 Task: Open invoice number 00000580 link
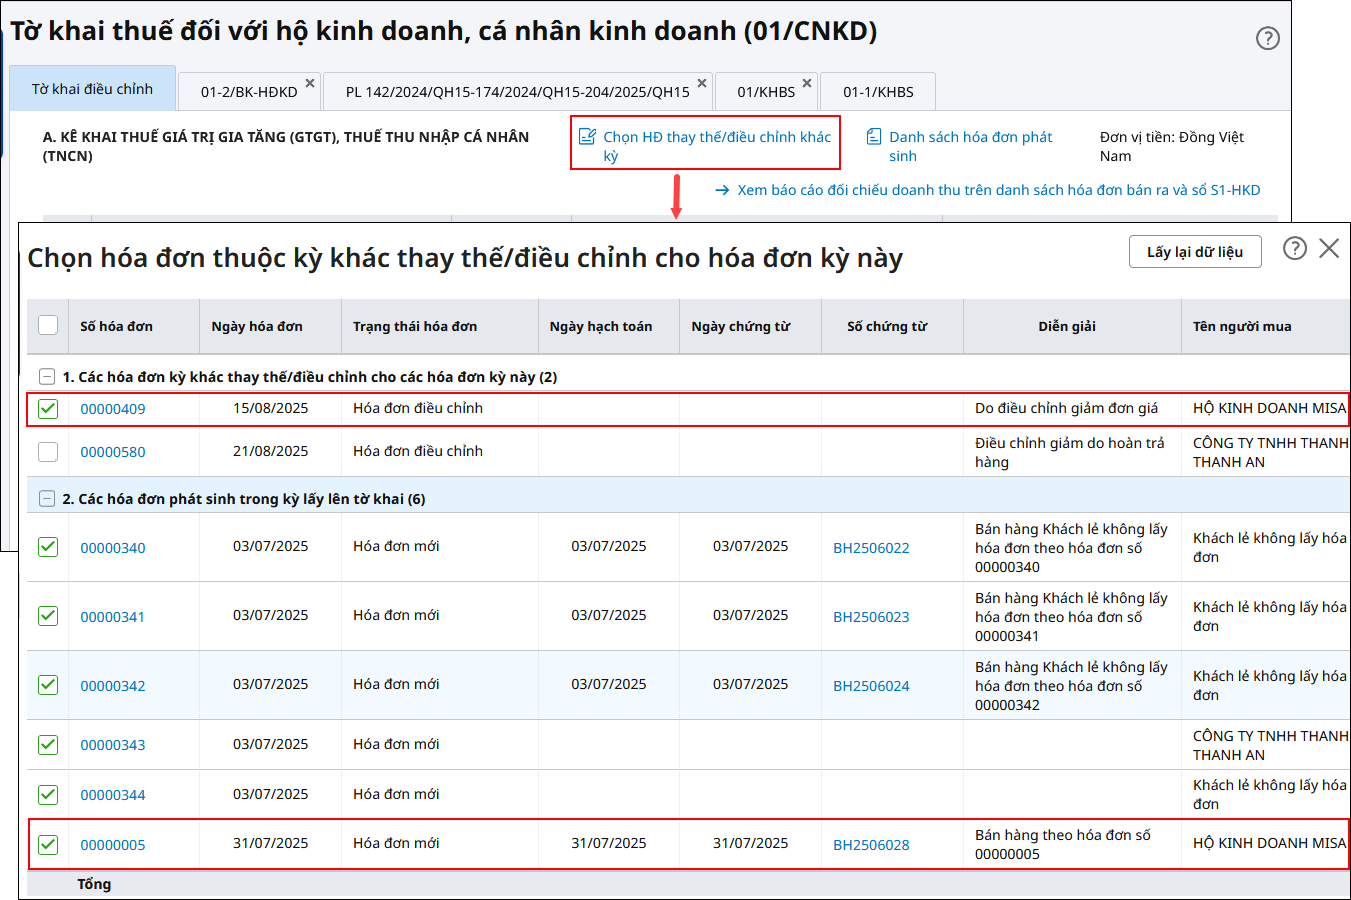pyautogui.click(x=113, y=452)
